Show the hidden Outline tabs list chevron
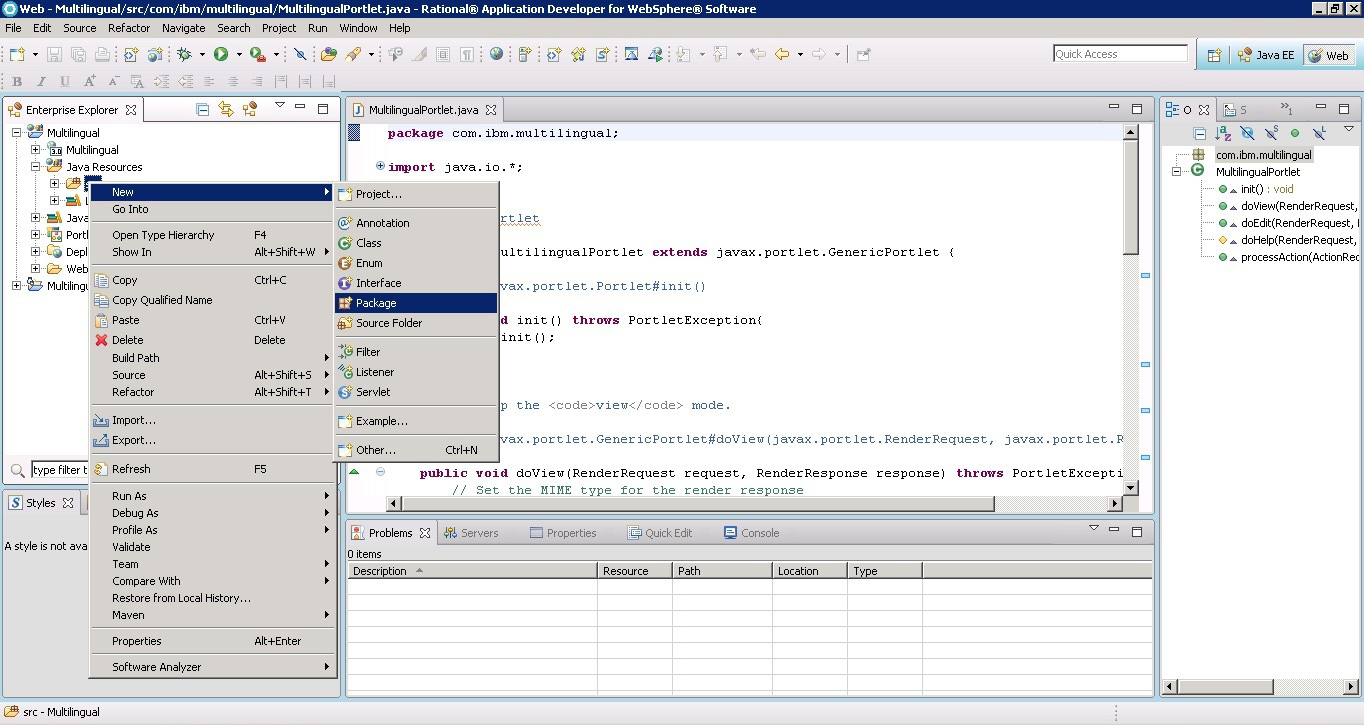The image size is (1364, 726). pyautogui.click(x=1287, y=109)
